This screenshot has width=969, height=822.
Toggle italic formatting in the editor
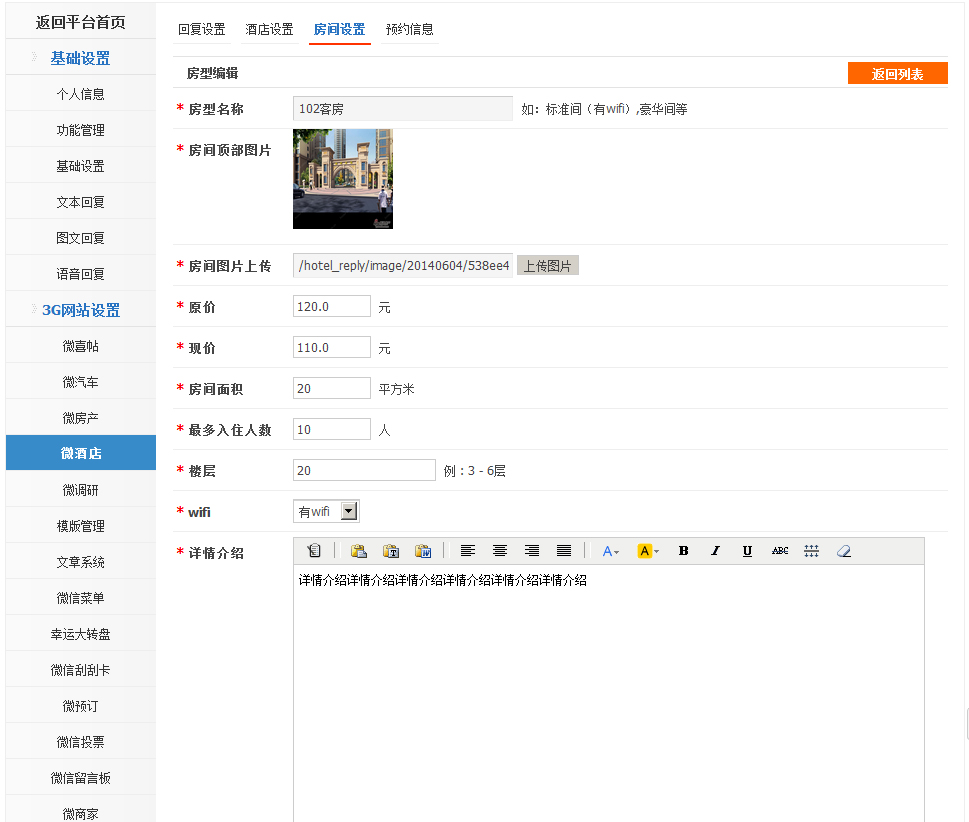(716, 551)
